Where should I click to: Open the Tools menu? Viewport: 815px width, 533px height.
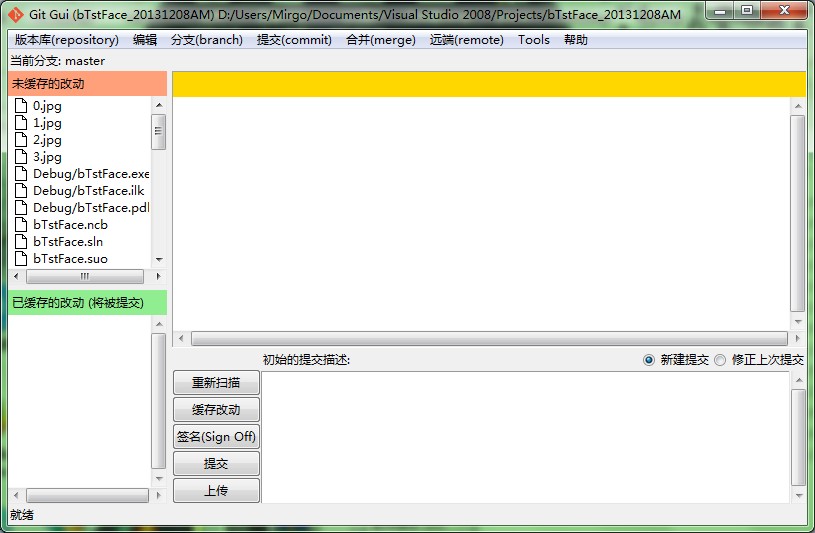pos(534,40)
